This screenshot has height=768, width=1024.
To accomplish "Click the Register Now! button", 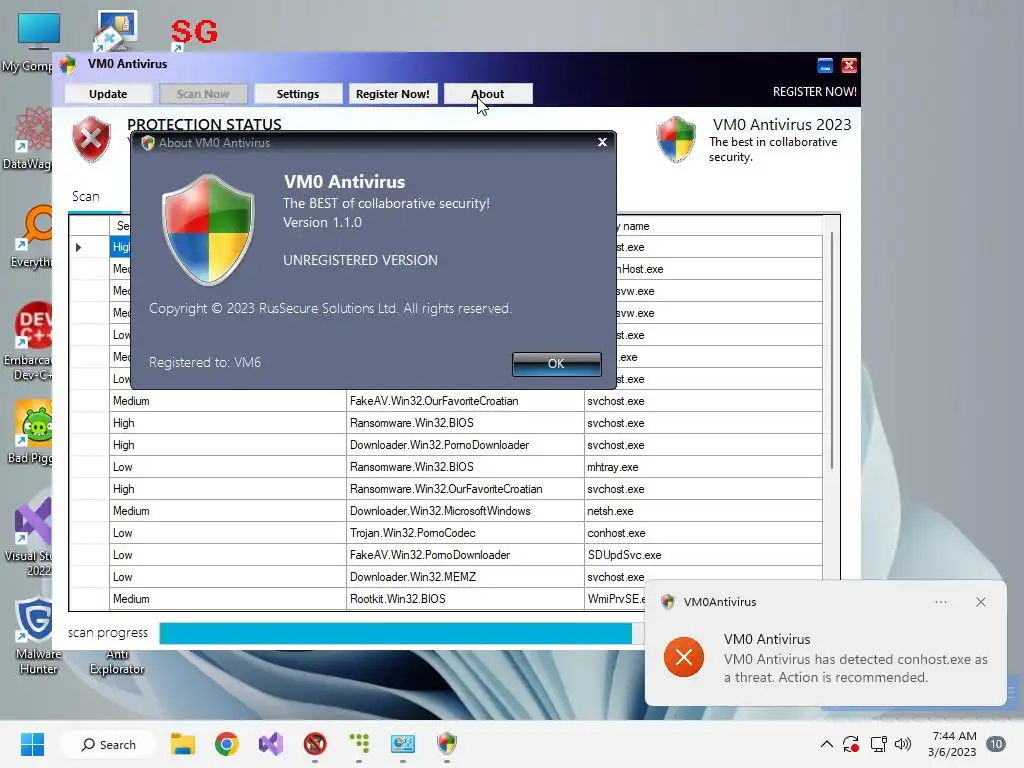I will (x=392, y=93).
